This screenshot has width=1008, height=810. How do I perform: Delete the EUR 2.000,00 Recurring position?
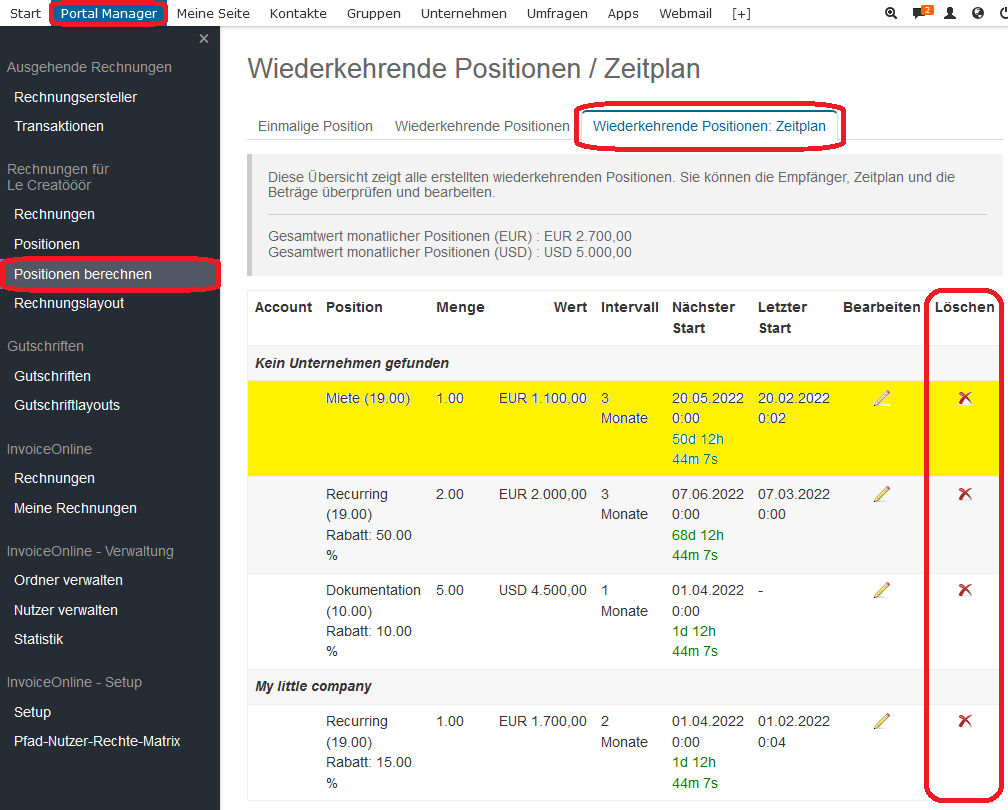coord(965,494)
